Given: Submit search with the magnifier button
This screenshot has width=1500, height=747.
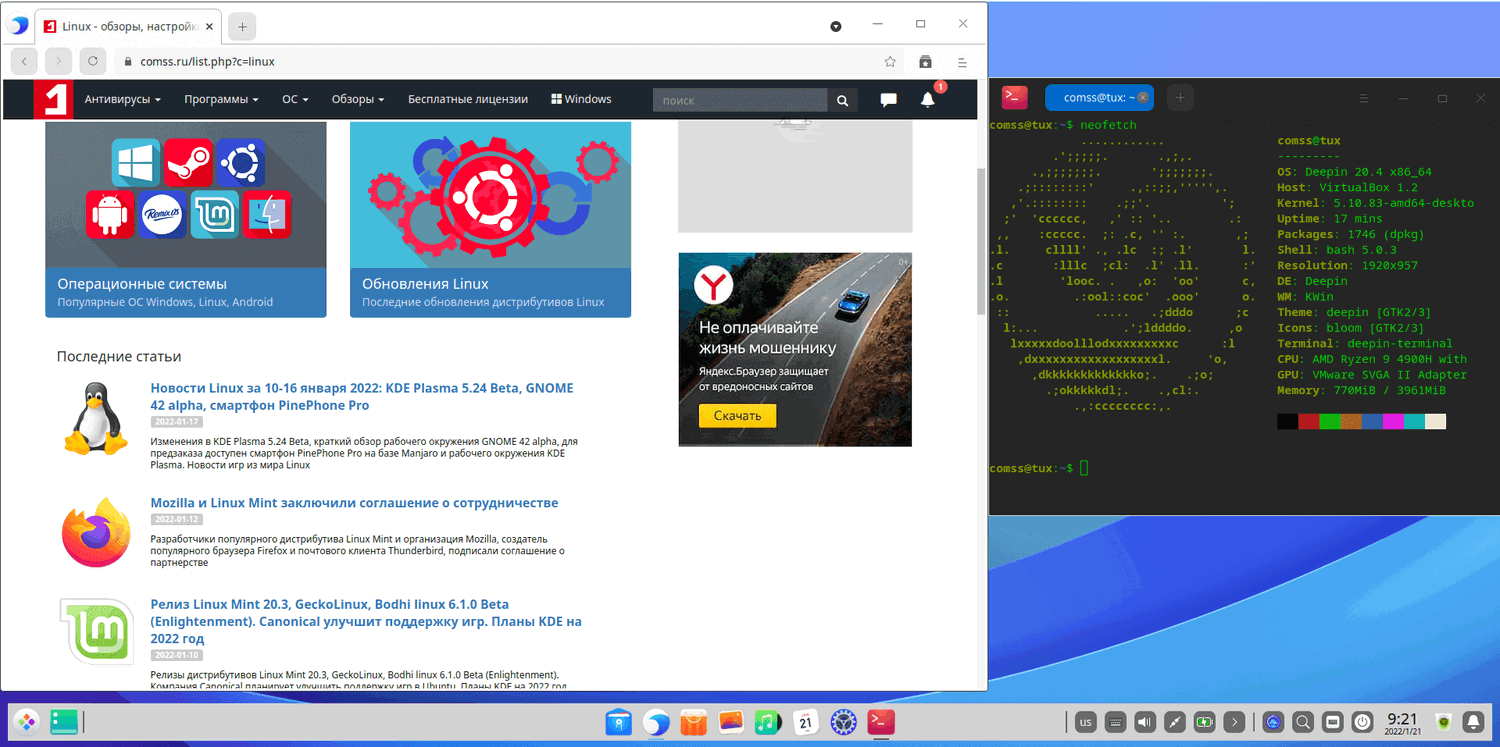Looking at the screenshot, I should click(x=843, y=100).
